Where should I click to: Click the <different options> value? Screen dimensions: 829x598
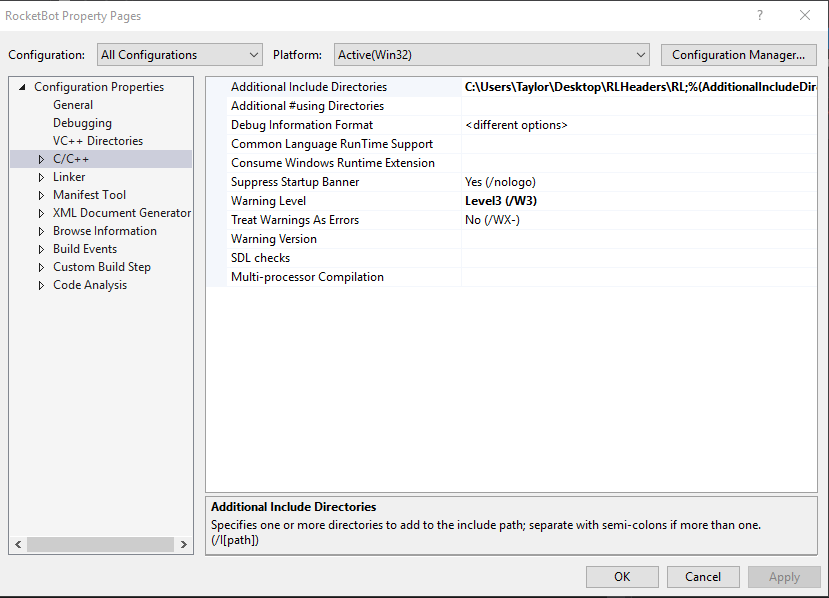(516, 125)
